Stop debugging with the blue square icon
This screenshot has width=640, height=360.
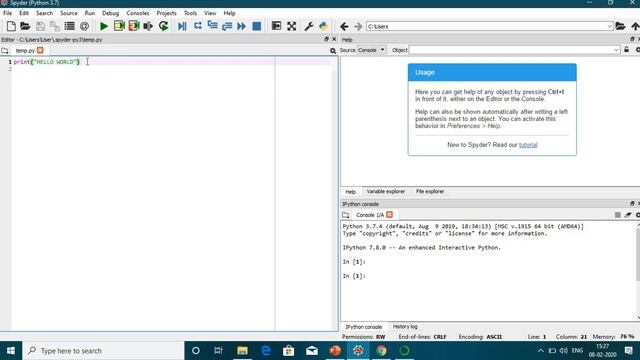click(x=256, y=26)
